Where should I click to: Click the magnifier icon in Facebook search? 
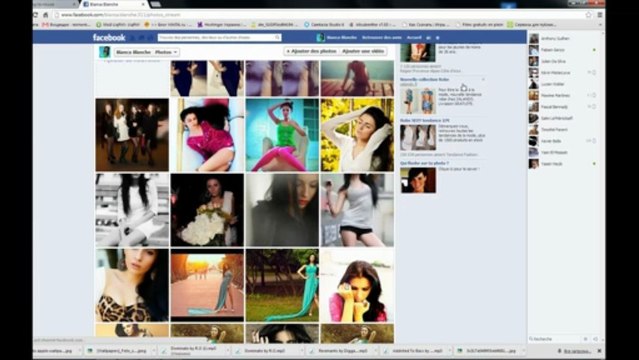click(278, 38)
